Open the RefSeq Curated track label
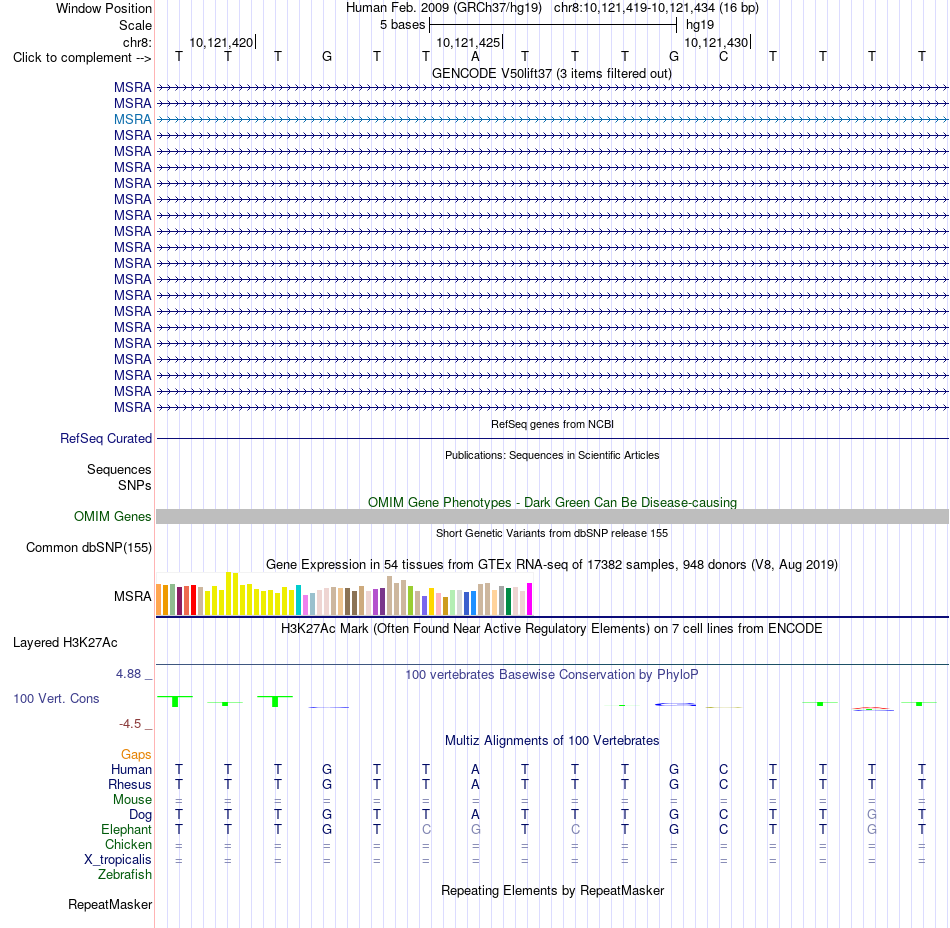Screen dimensions: 950x928 (105, 438)
